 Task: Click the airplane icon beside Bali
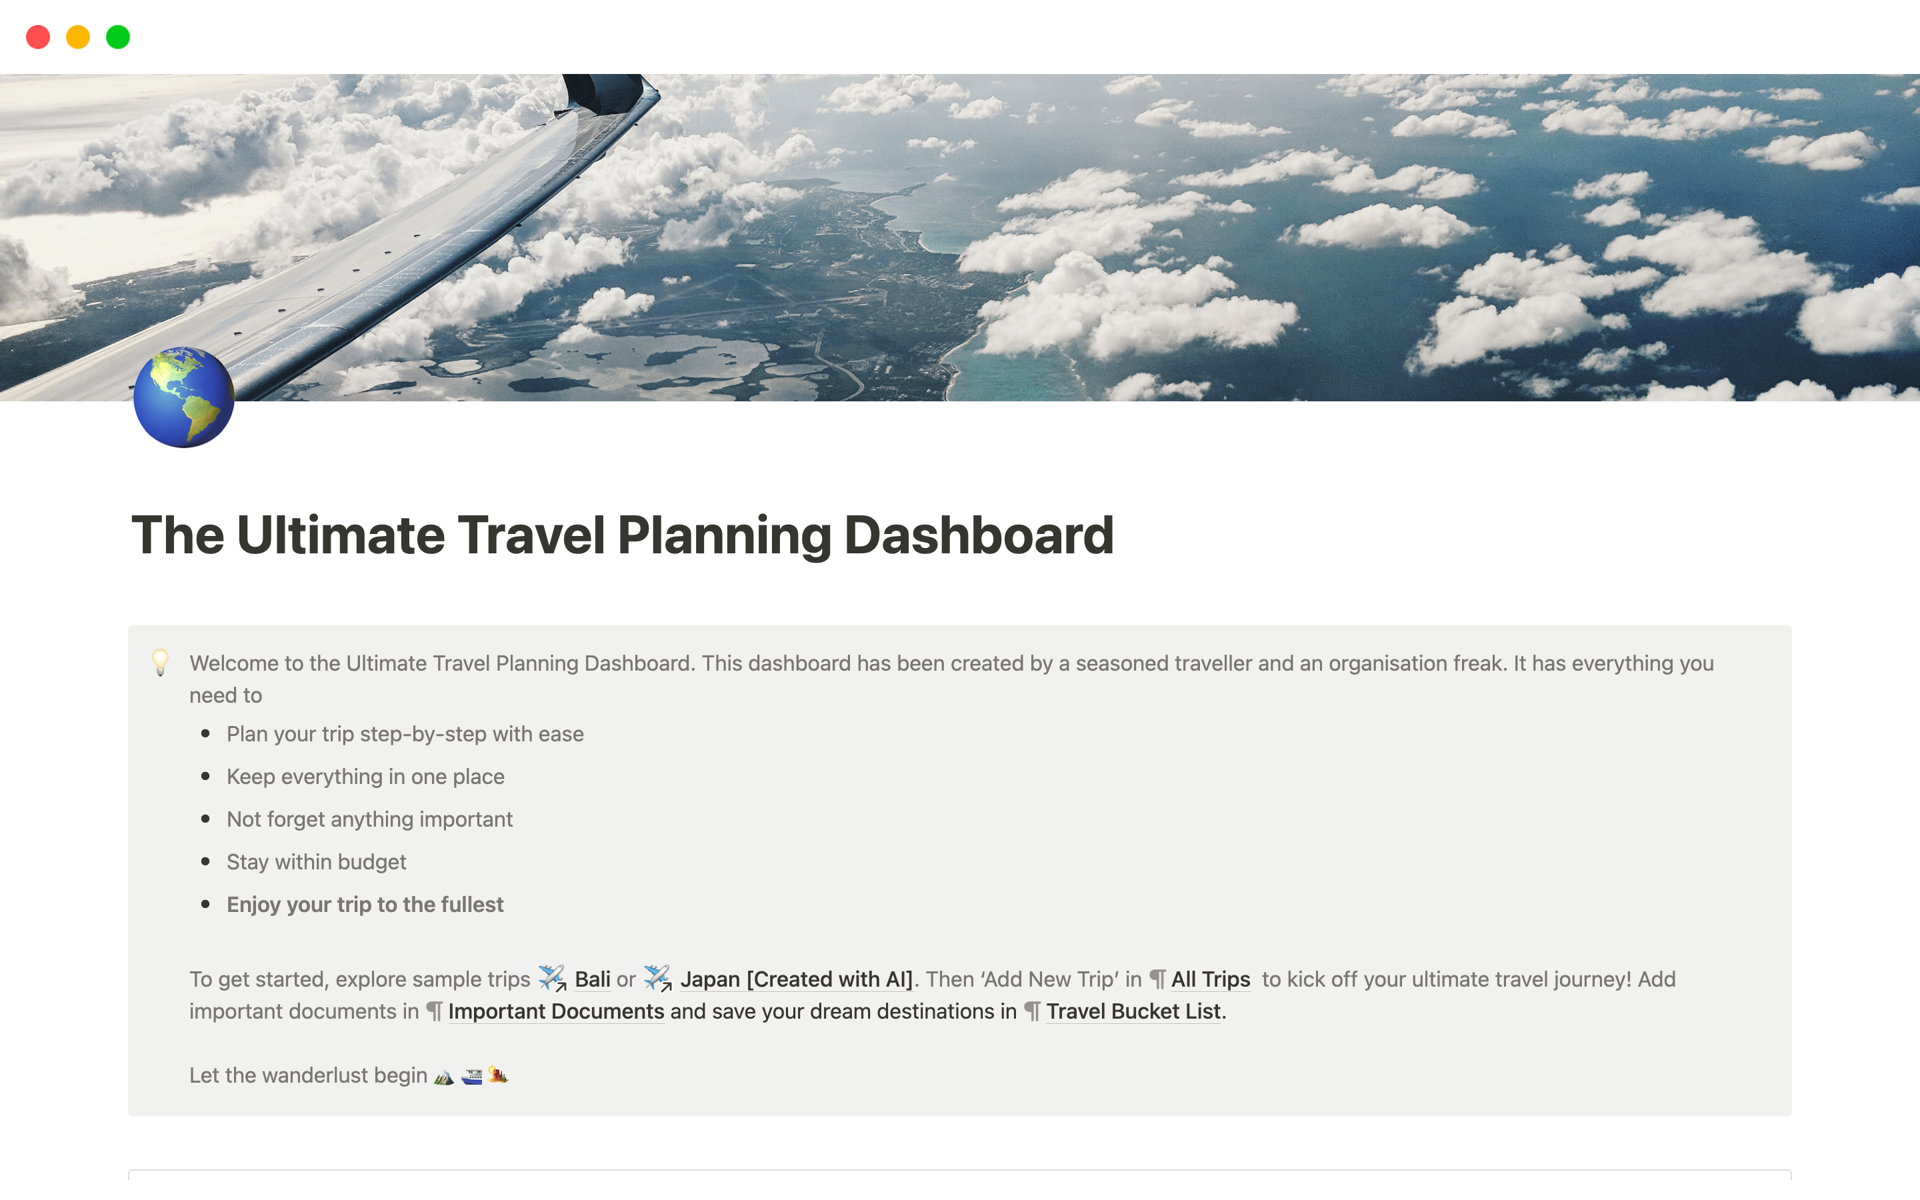tap(552, 978)
